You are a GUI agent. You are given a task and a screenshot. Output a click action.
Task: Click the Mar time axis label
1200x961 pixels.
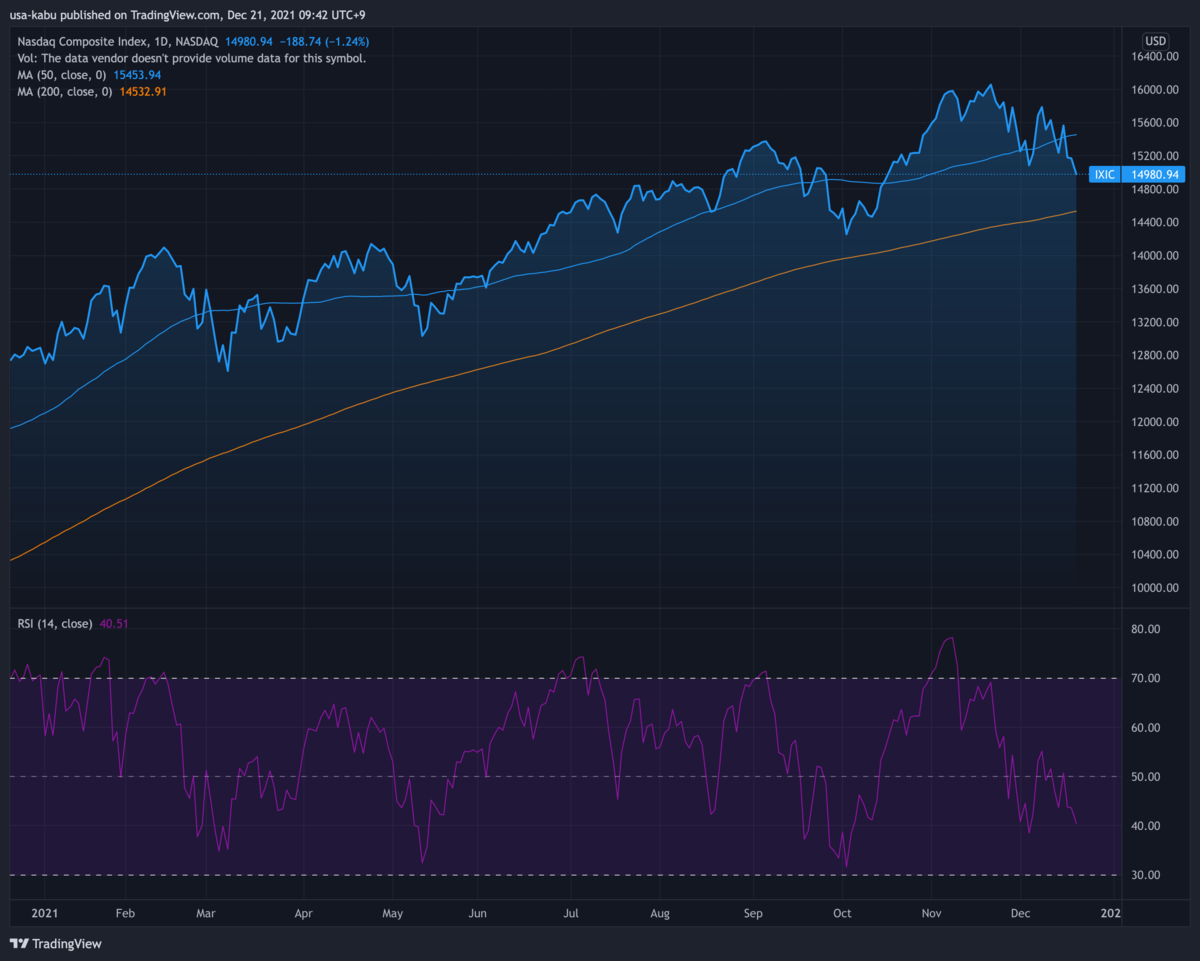(206, 913)
